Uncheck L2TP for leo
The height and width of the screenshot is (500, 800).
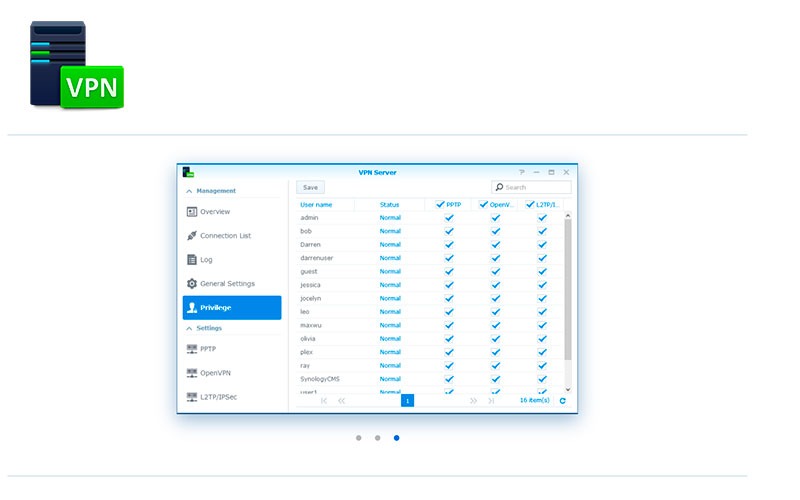pyautogui.click(x=542, y=312)
